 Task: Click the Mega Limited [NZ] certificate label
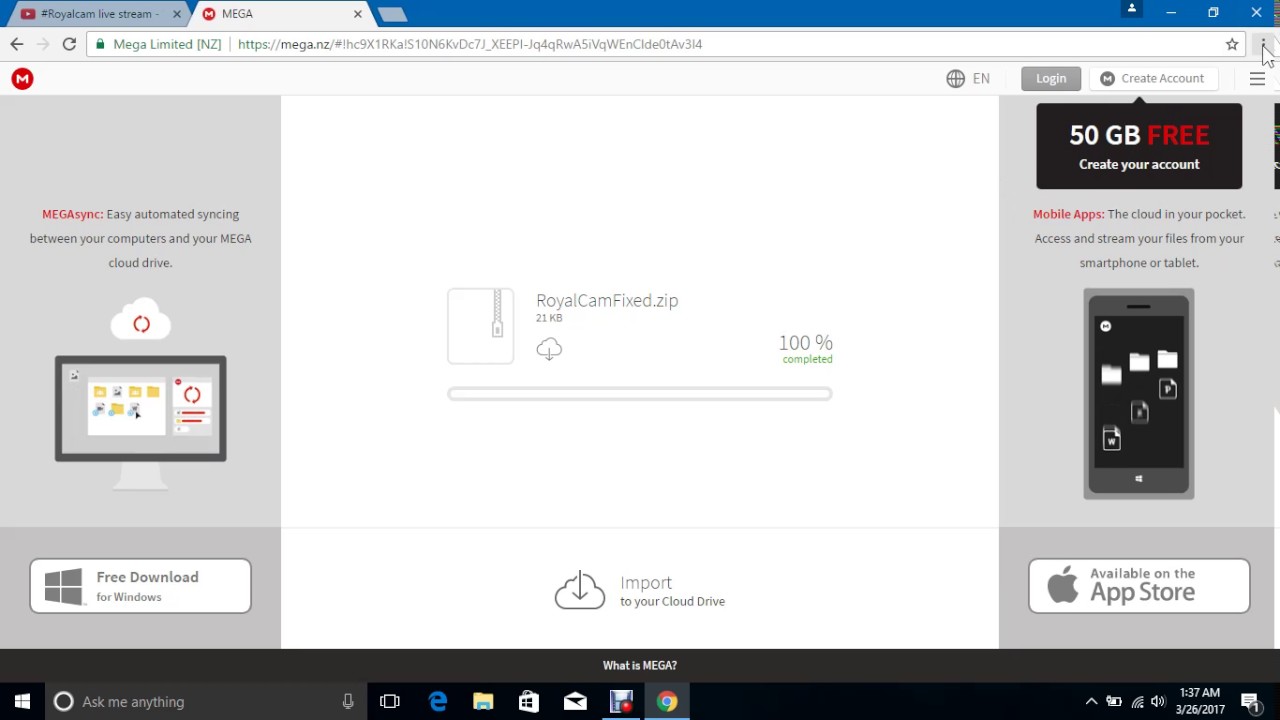click(x=158, y=44)
